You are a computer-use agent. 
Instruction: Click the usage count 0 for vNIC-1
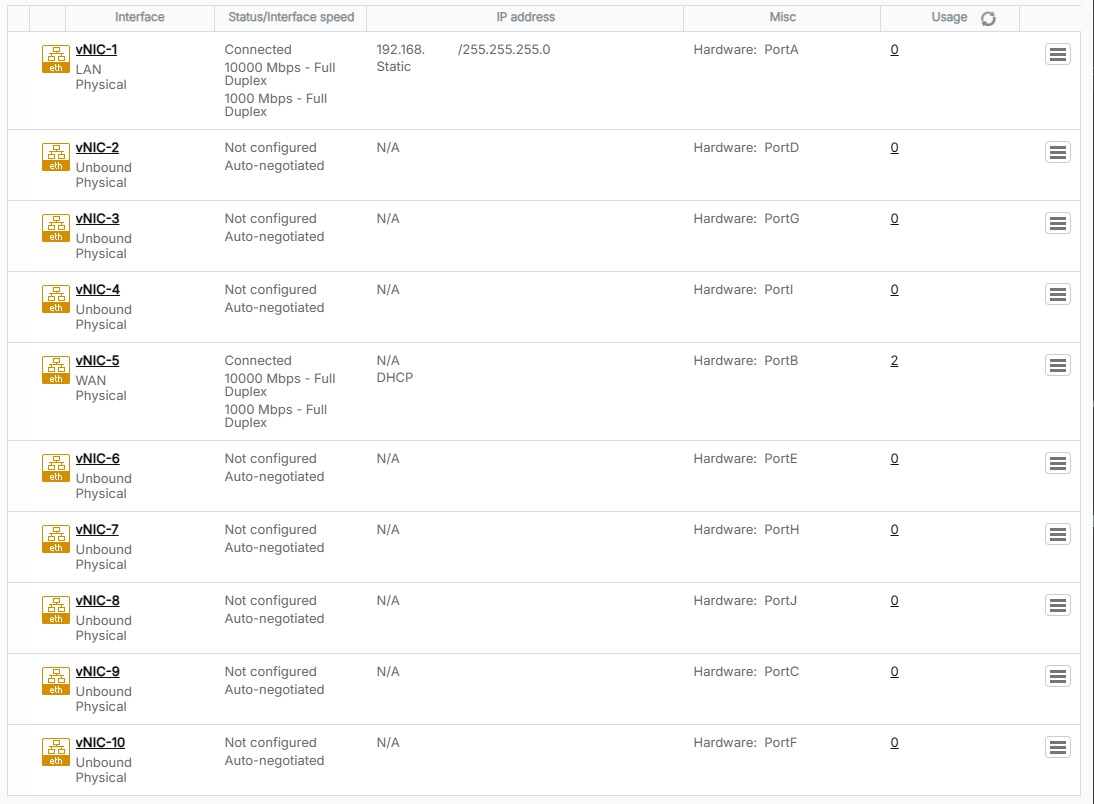(x=894, y=49)
